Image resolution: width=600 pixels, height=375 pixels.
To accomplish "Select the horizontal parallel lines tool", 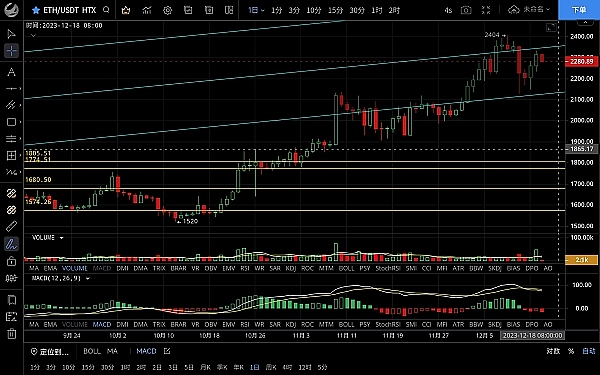I will (x=11, y=138).
